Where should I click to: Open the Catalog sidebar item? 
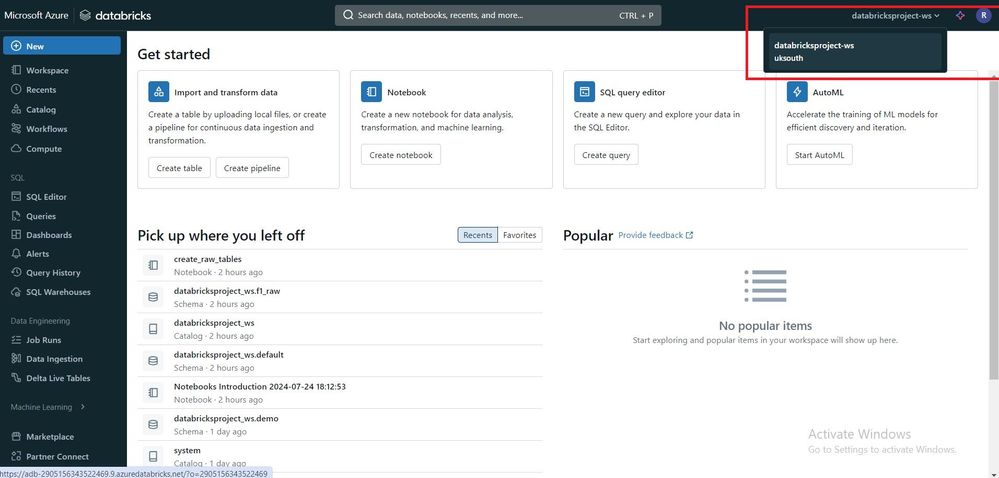coord(41,110)
